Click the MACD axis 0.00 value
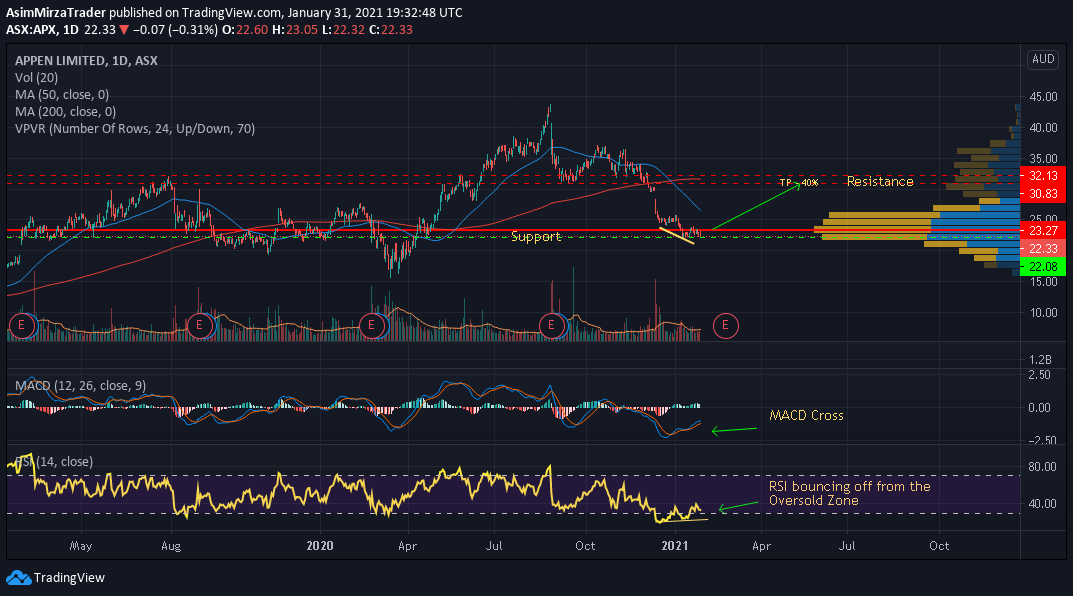This screenshot has height=596, width=1073. tap(1039, 408)
